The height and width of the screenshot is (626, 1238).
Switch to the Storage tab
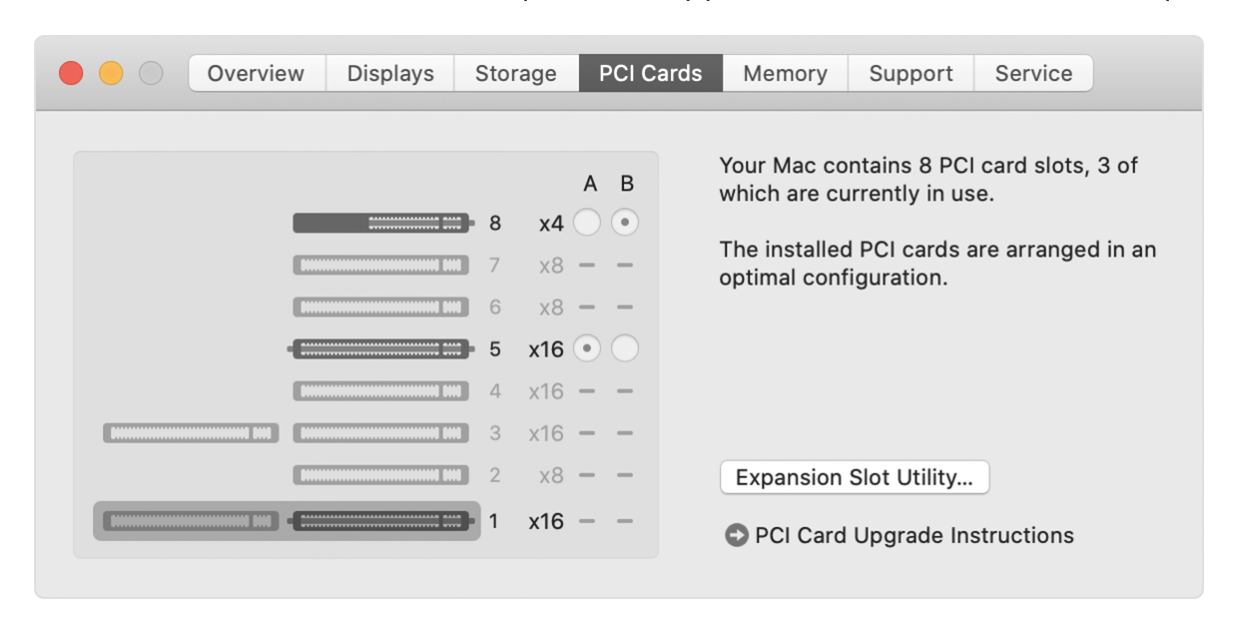pos(516,73)
